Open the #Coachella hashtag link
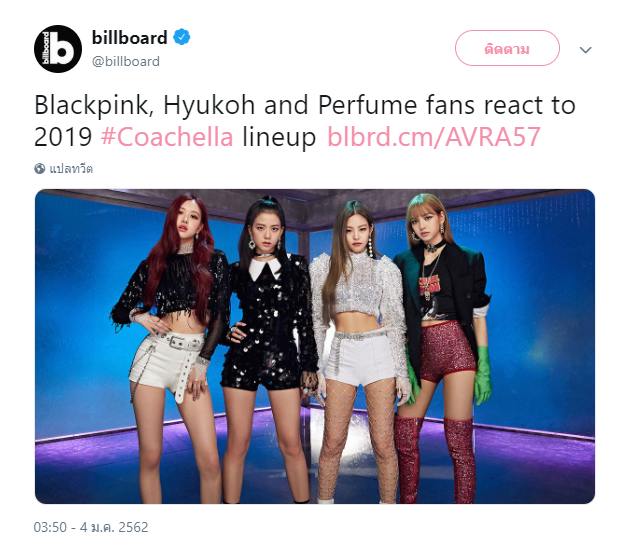 click(167, 137)
